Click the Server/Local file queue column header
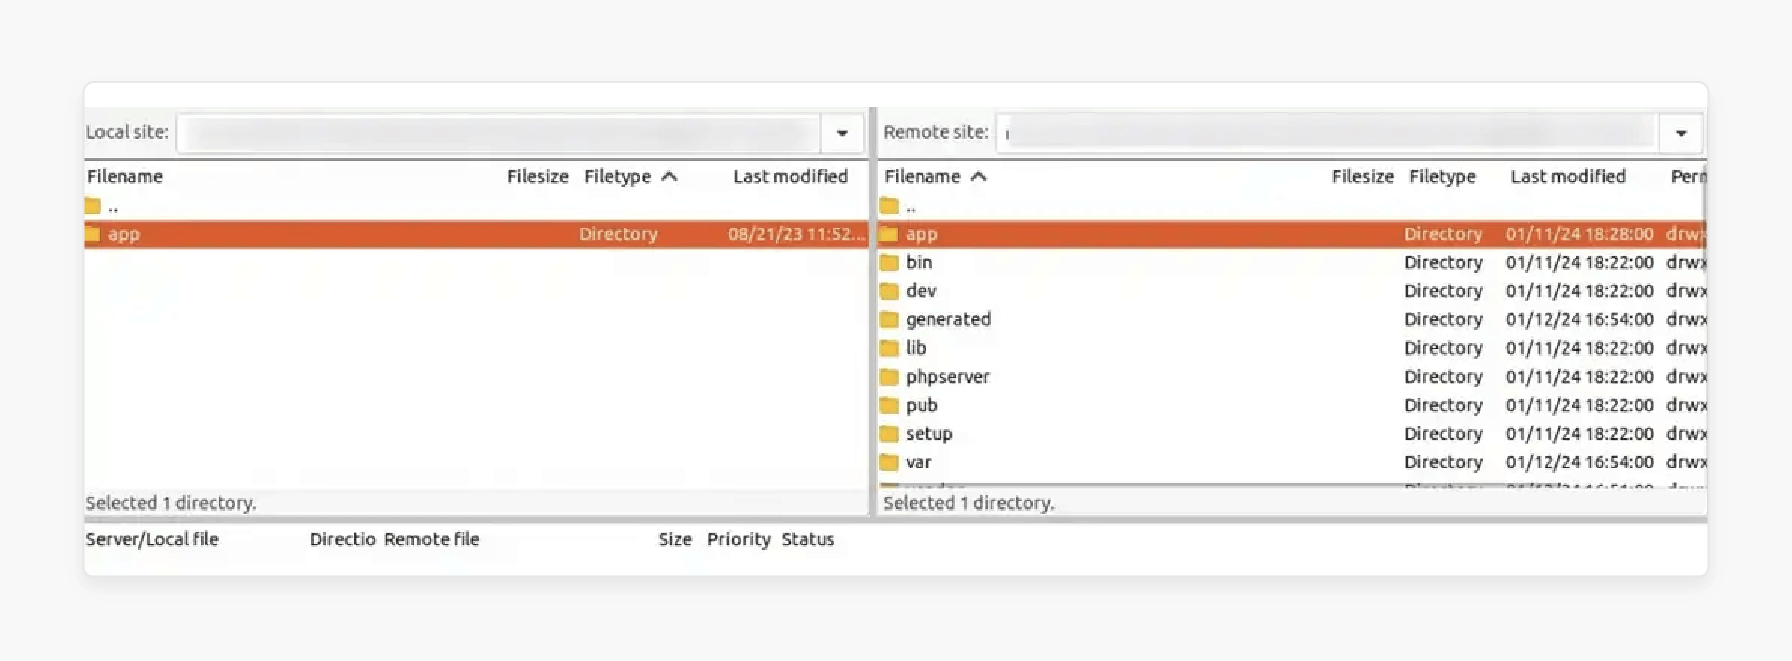Viewport: 1792px width, 661px height. [152, 539]
